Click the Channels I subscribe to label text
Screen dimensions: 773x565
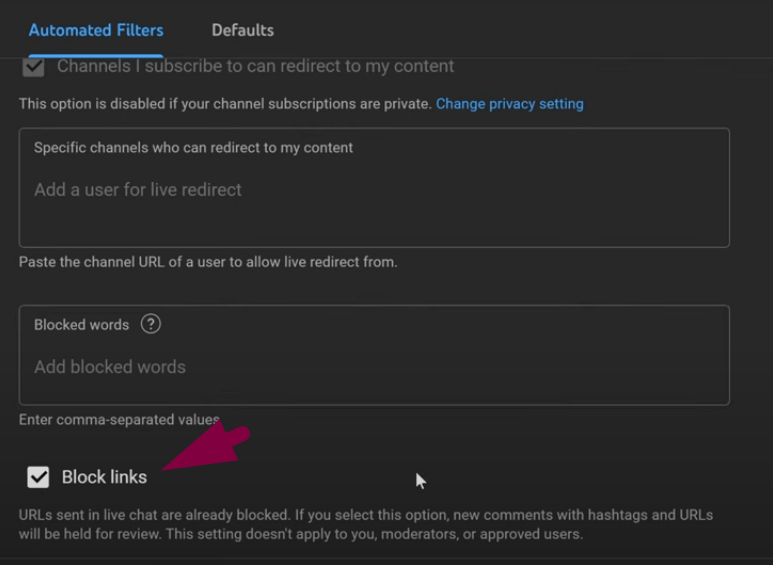[x=255, y=66]
